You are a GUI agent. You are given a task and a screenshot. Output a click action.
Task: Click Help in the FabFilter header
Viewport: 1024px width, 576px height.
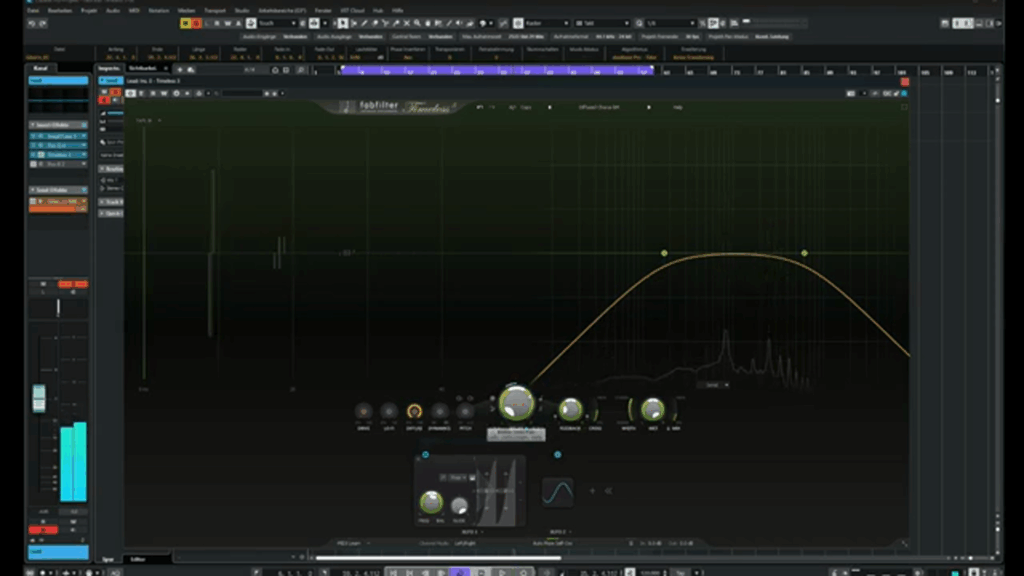click(x=678, y=107)
